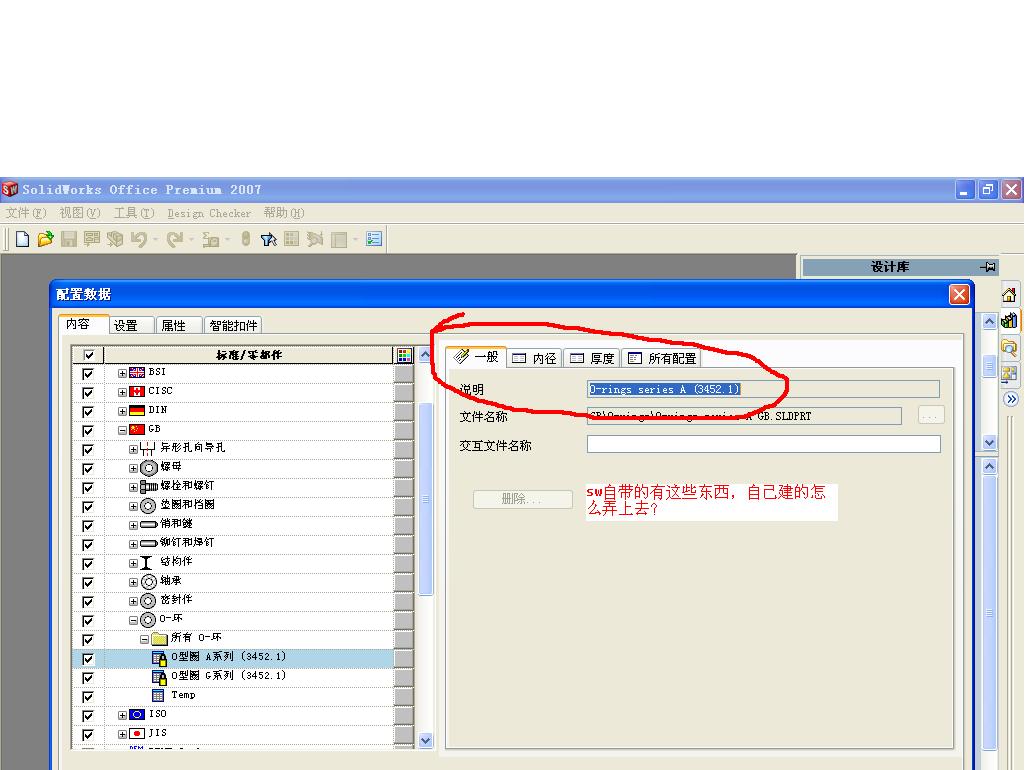The image size is (1028, 770).
Task: Click the 删除 button
Action: pyautogui.click(x=523, y=499)
